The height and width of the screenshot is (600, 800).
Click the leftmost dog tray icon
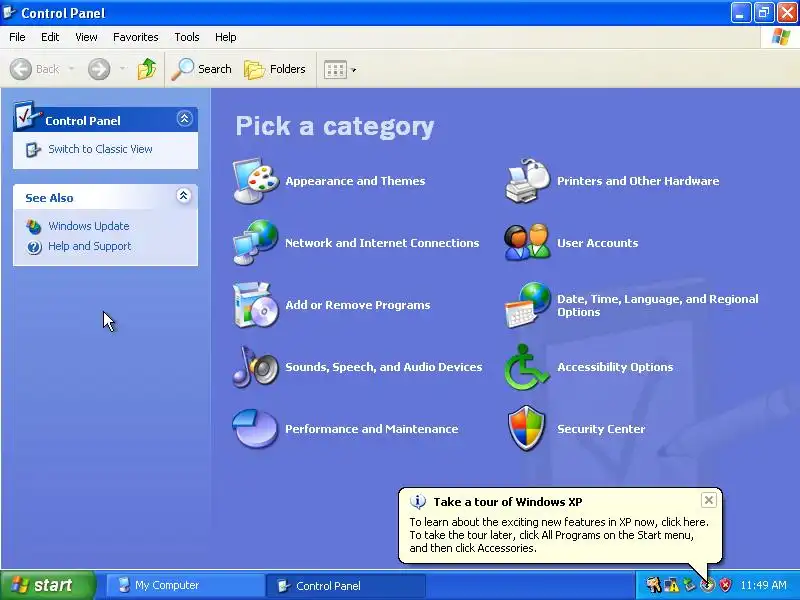pyautogui.click(x=654, y=585)
